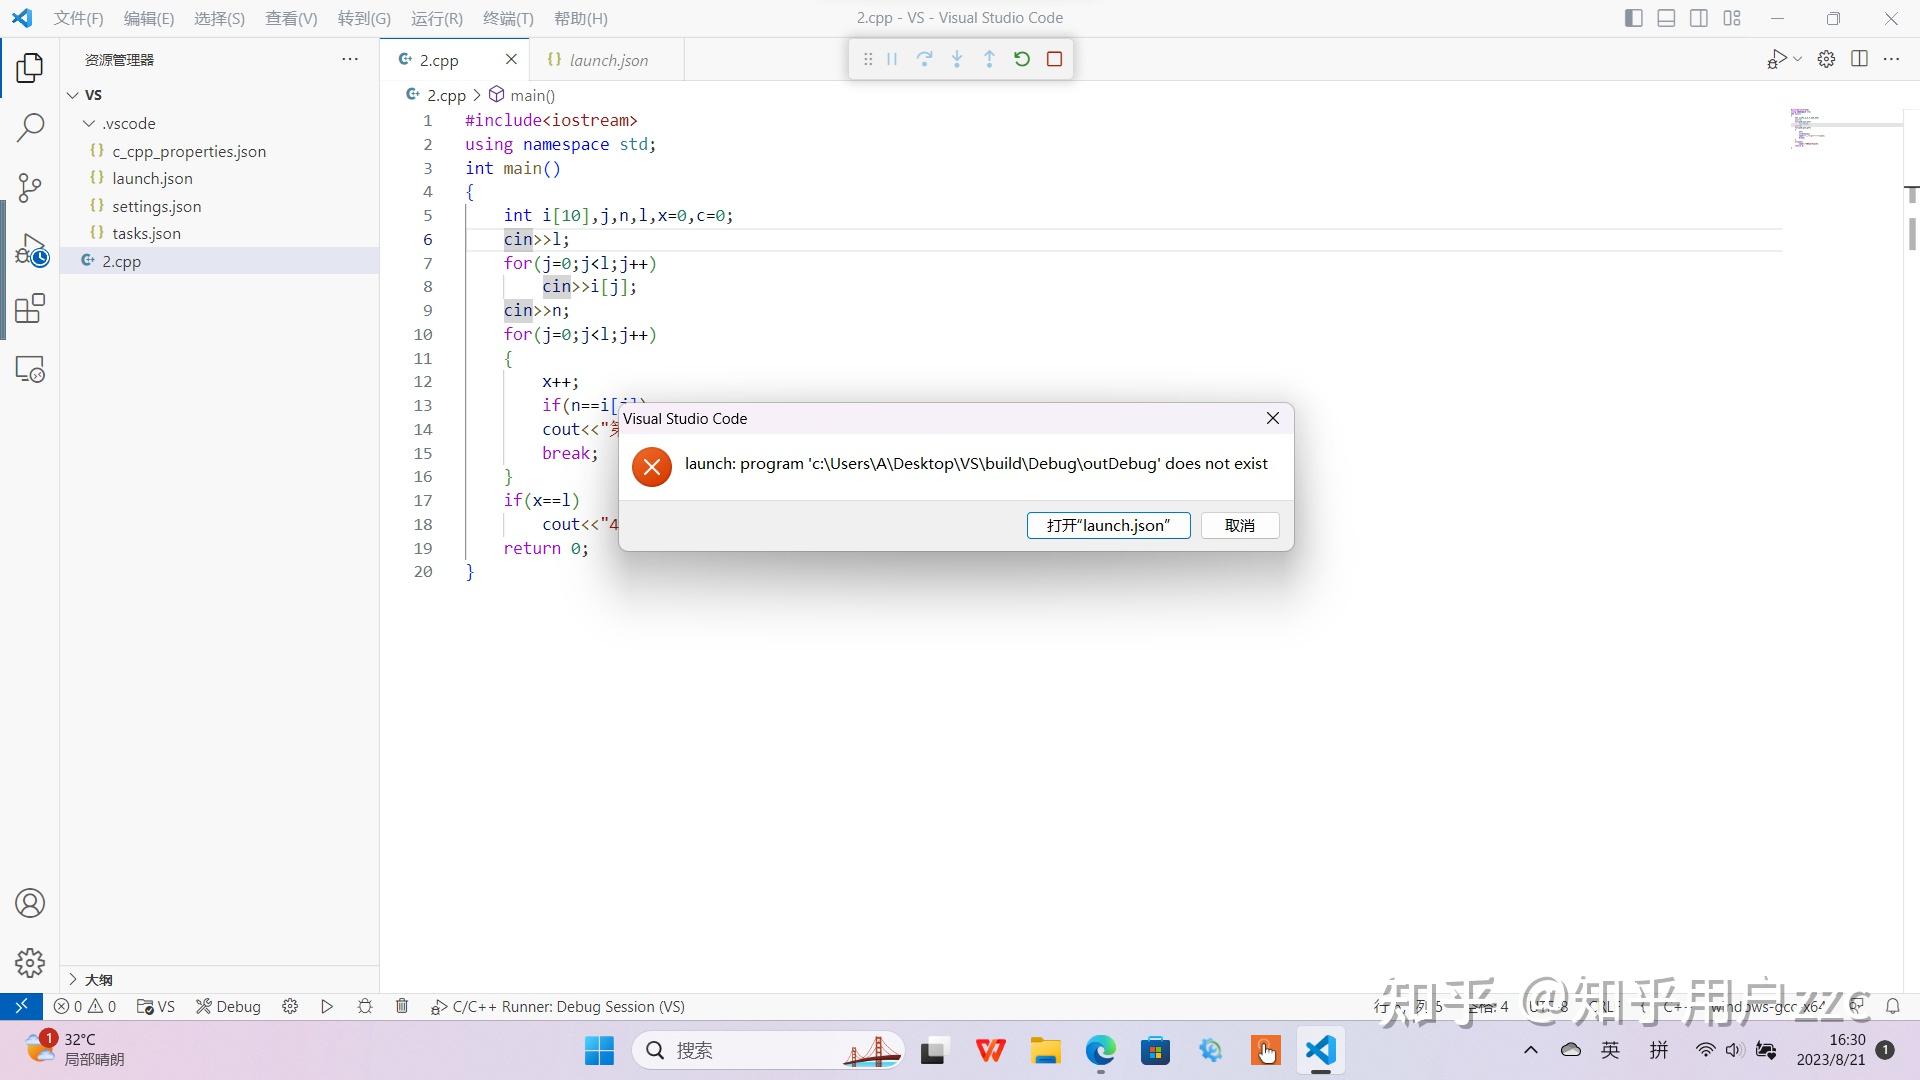Split the editor right

click(x=1859, y=59)
